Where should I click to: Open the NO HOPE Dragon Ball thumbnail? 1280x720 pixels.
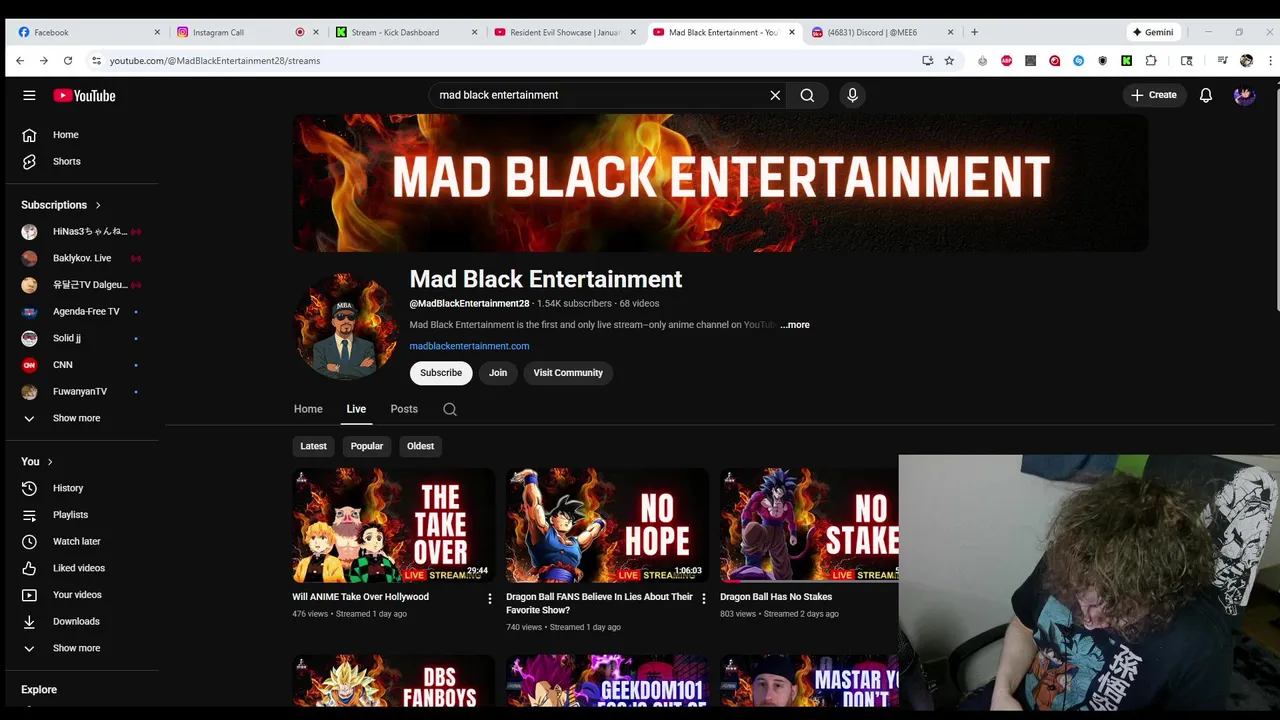tap(607, 526)
